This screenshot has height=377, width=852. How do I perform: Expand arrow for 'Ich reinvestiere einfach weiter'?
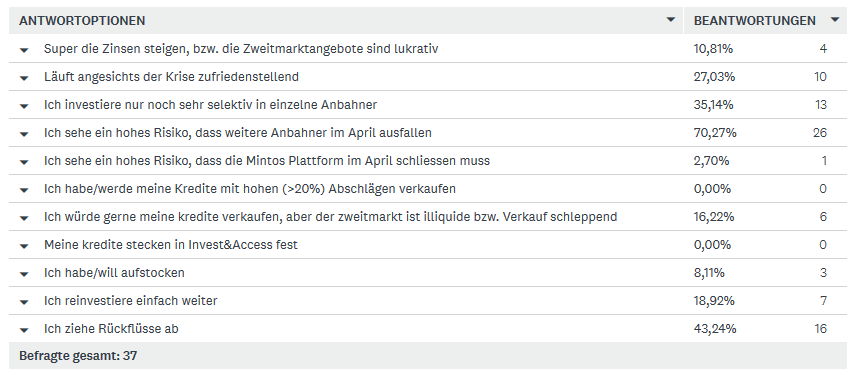point(24,301)
